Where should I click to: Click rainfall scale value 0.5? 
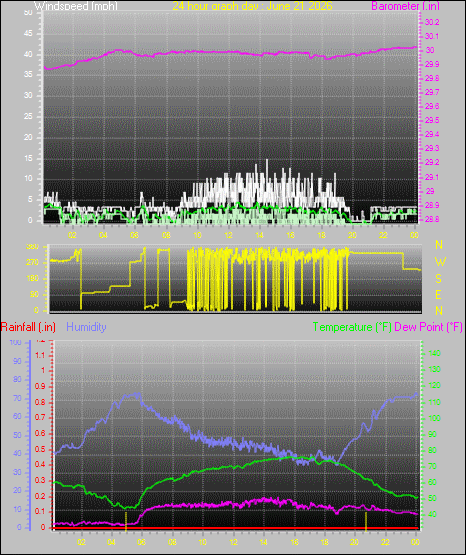tap(40, 449)
